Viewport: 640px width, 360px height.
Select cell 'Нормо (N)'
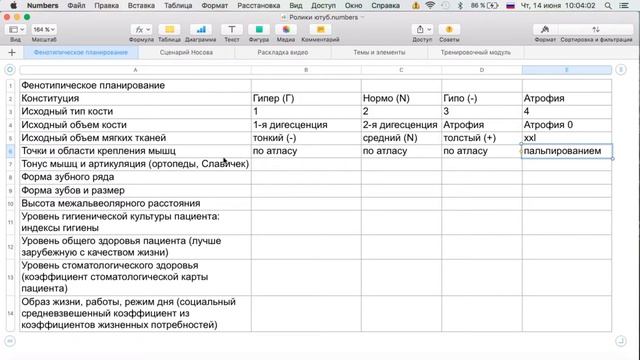click(401, 98)
